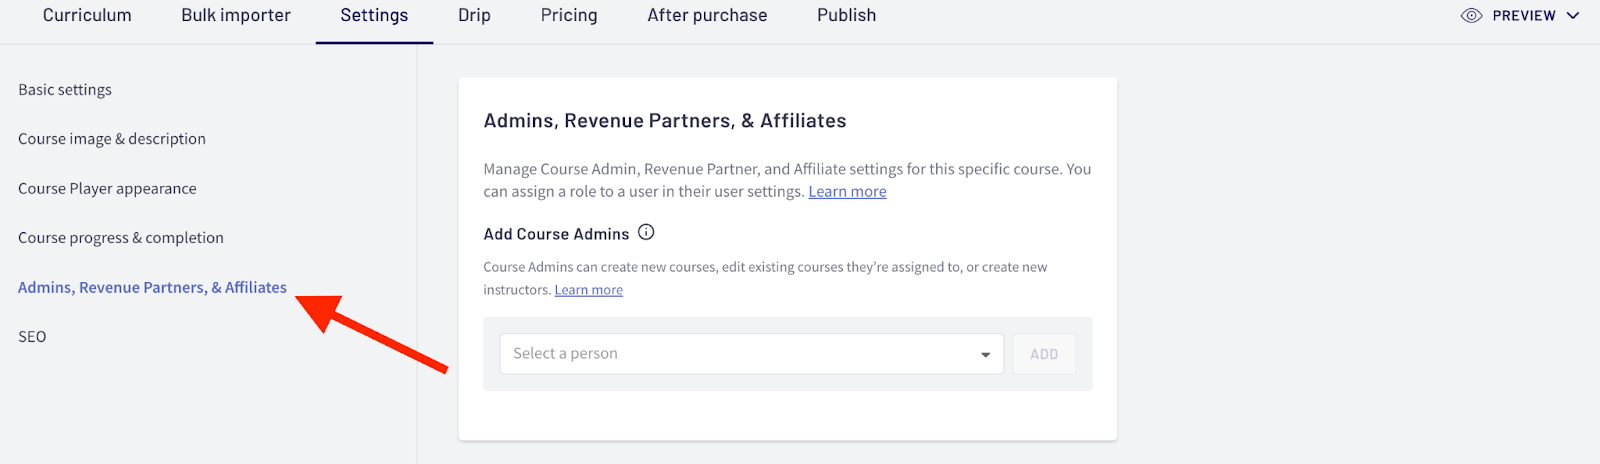Click the Learn more link under Course Admins
Screen dimensions: 1600x464
589,290
